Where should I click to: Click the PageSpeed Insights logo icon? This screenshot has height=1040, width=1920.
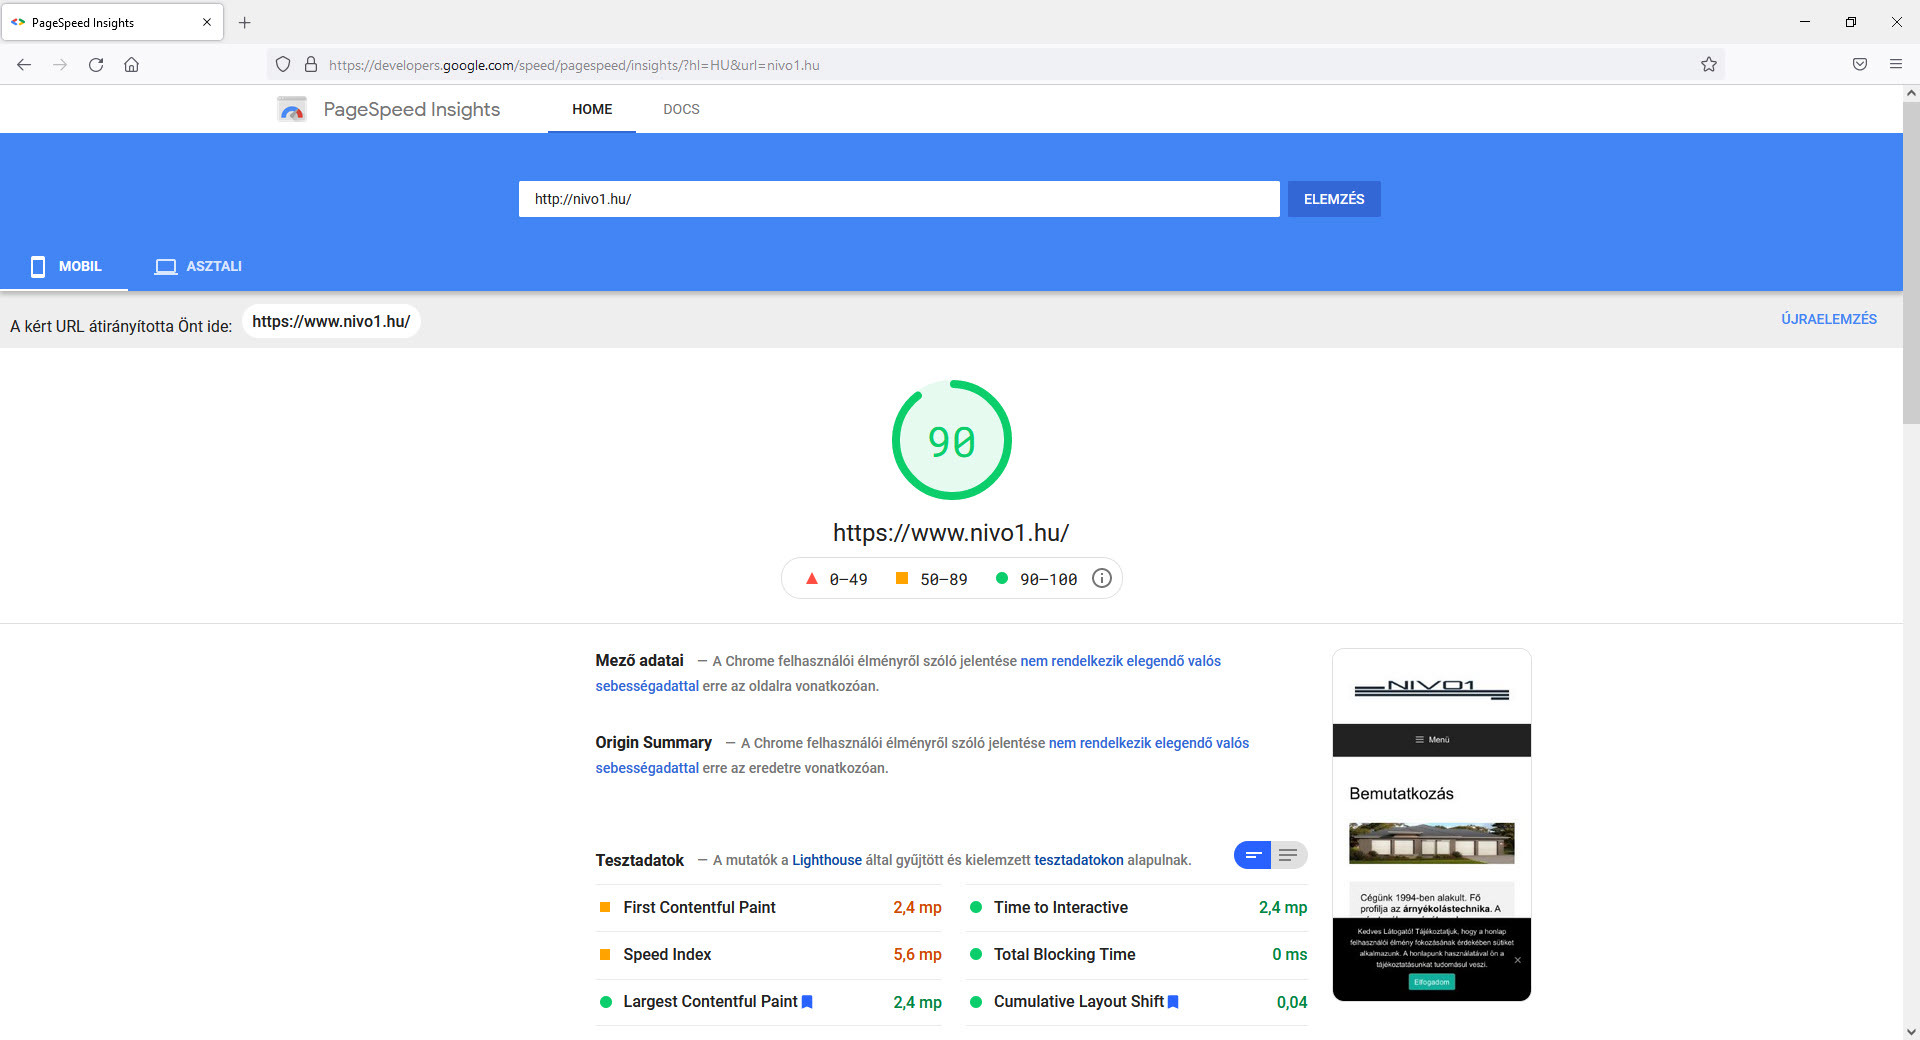click(292, 109)
